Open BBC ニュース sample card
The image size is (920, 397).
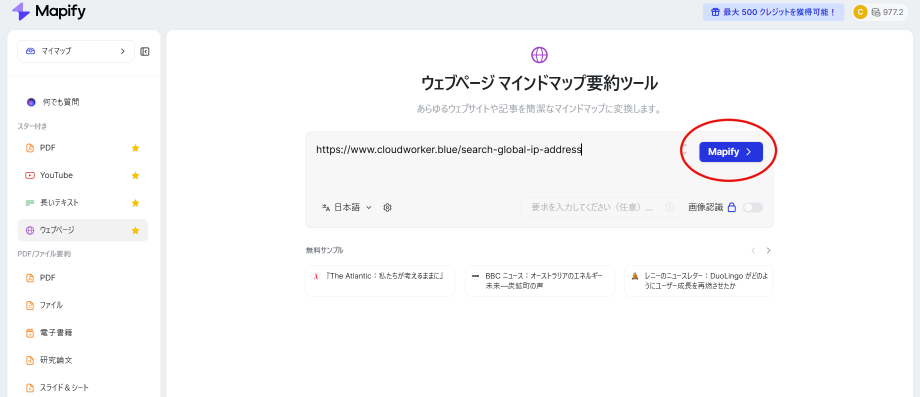click(540, 281)
